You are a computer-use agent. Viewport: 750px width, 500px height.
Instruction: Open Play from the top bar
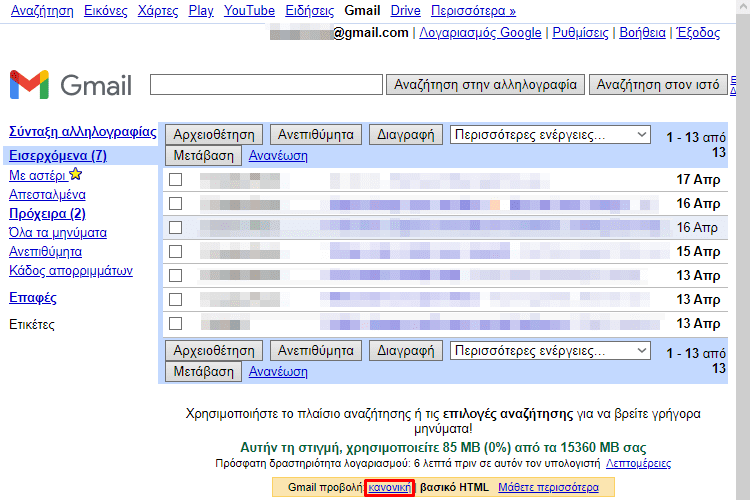coord(201,11)
